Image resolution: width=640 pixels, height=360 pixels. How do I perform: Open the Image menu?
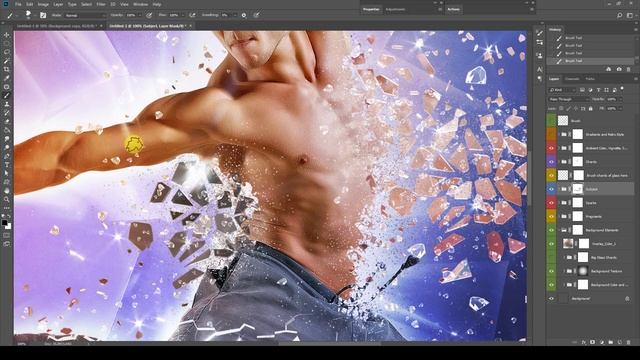tap(43, 4)
